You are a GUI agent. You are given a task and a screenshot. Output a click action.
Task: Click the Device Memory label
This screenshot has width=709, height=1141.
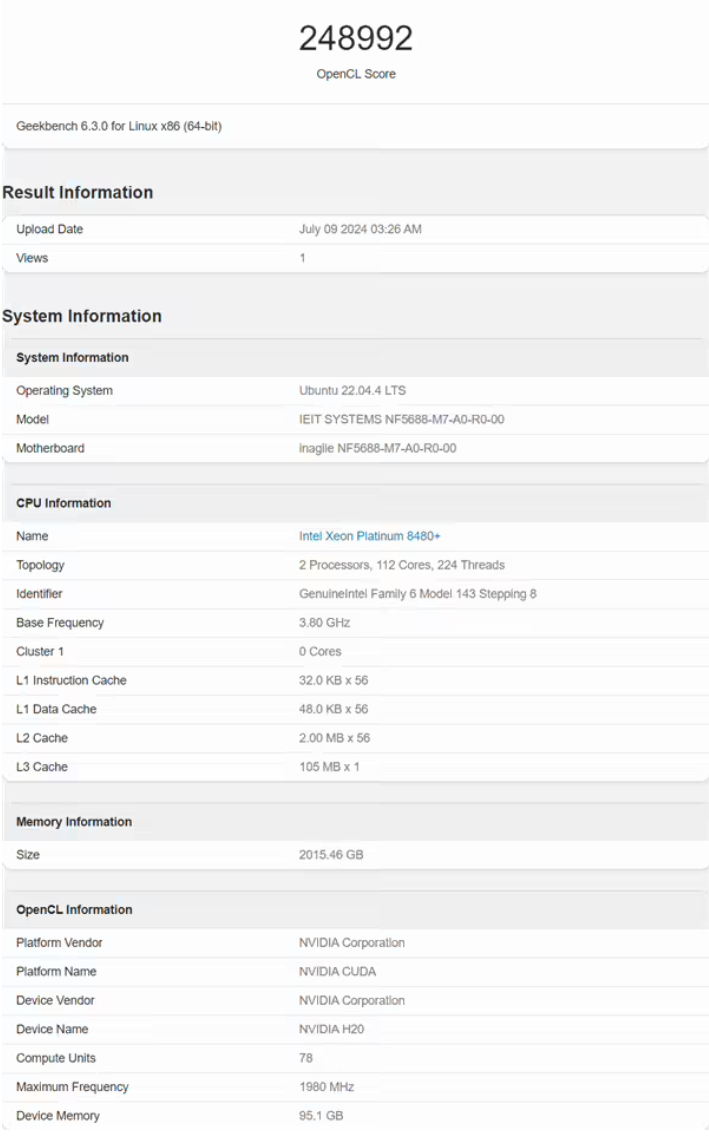coord(58,1116)
